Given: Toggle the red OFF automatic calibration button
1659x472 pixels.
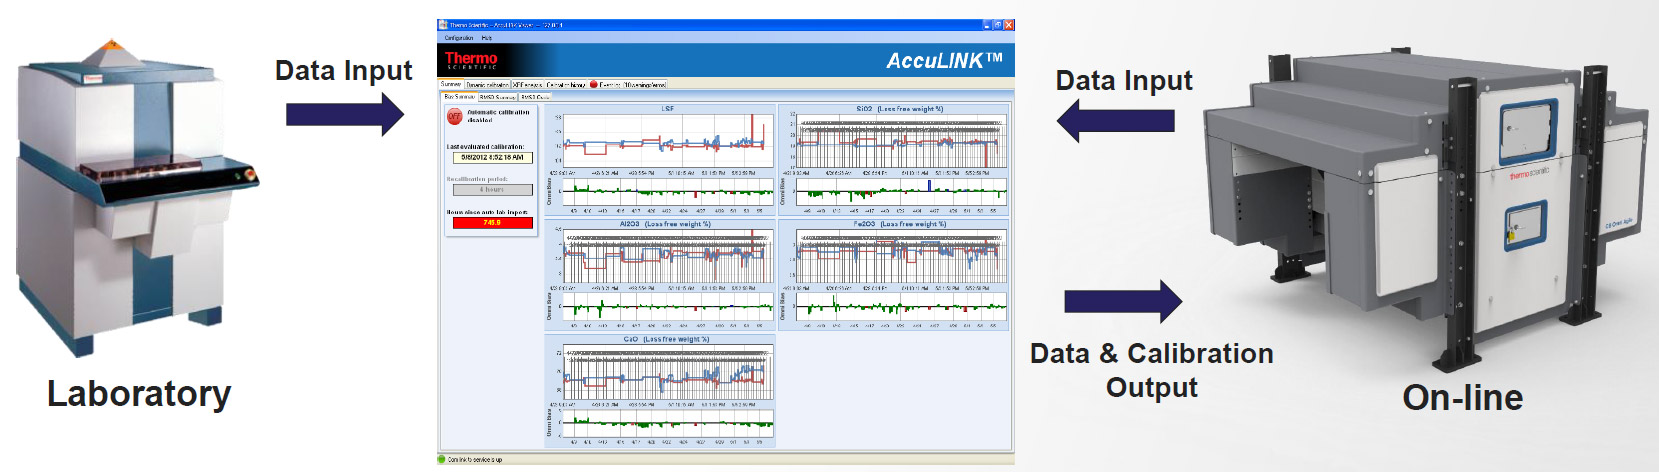Looking at the screenshot, I should click(455, 116).
